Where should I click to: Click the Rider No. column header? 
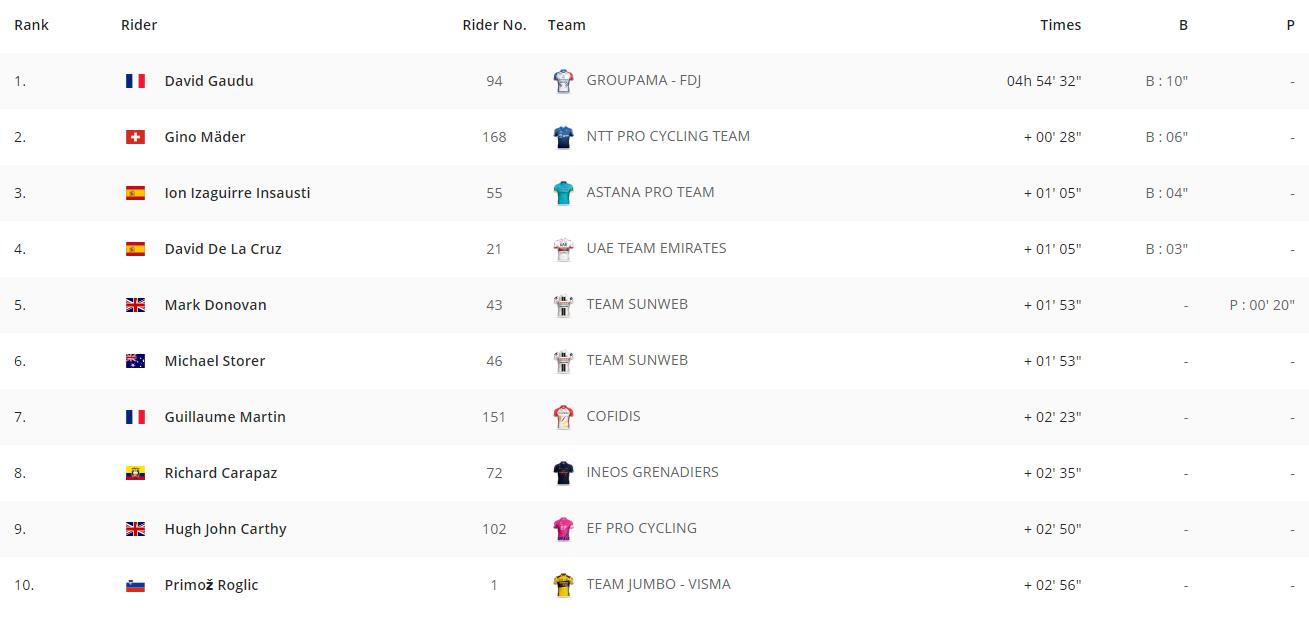pos(494,25)
